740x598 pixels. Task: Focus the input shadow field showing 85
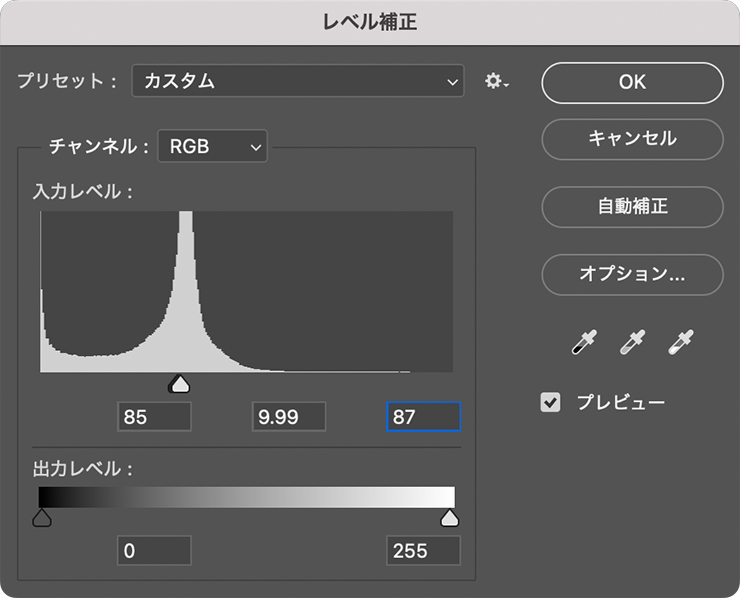pyautogui.click(x=154, y=417)
